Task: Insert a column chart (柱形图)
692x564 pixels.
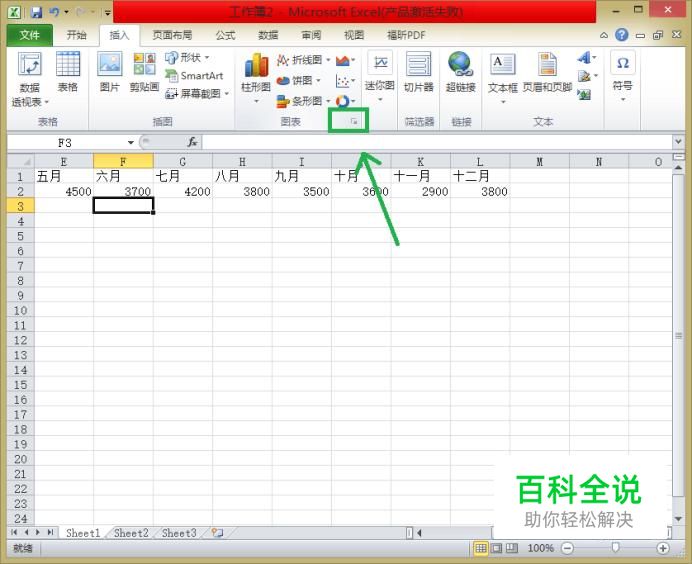Action: pos(256,79)
